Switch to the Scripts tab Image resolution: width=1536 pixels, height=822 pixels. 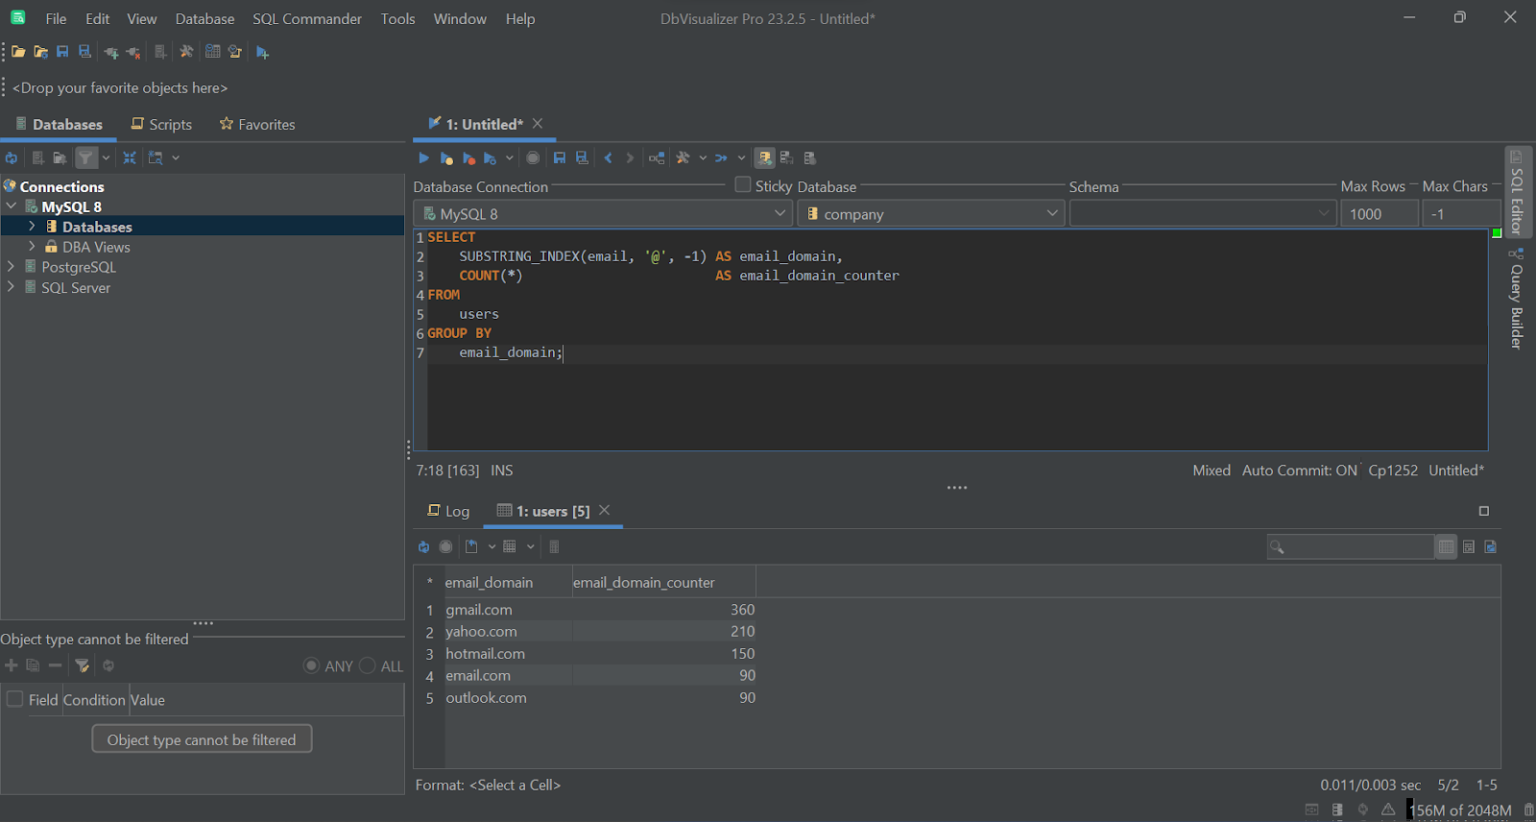[x=161, y=124]
